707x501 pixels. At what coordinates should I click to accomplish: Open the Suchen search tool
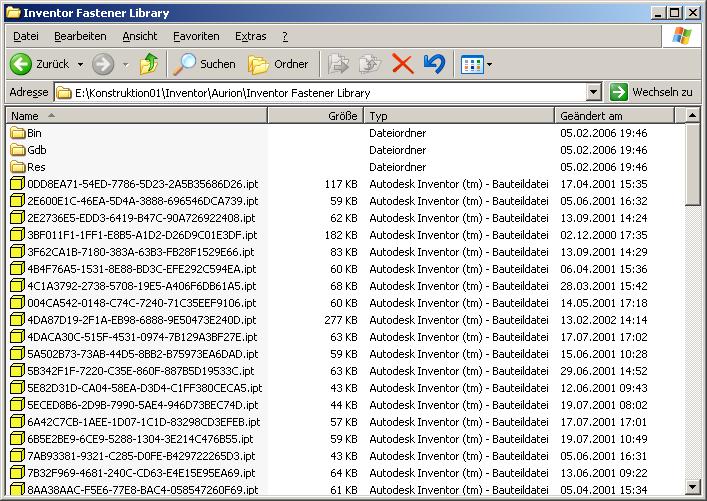205,64
